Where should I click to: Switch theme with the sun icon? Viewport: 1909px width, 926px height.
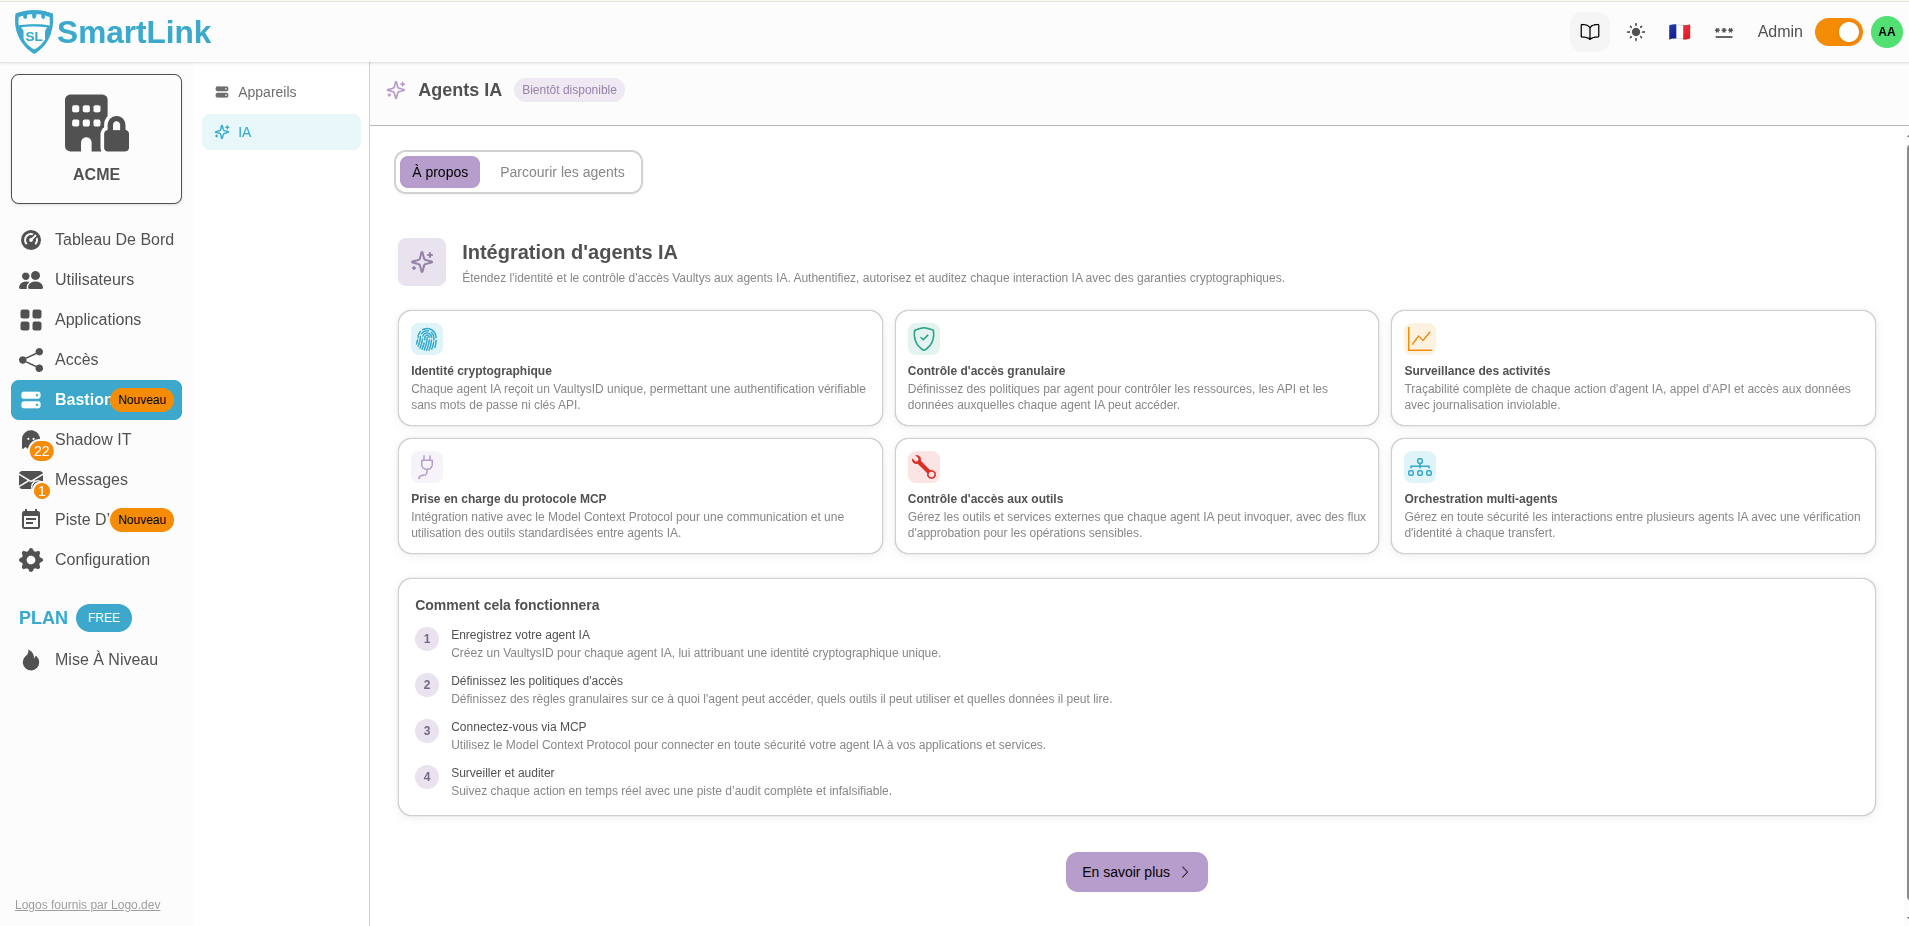pyautogui.click(x=1636, y=32)
